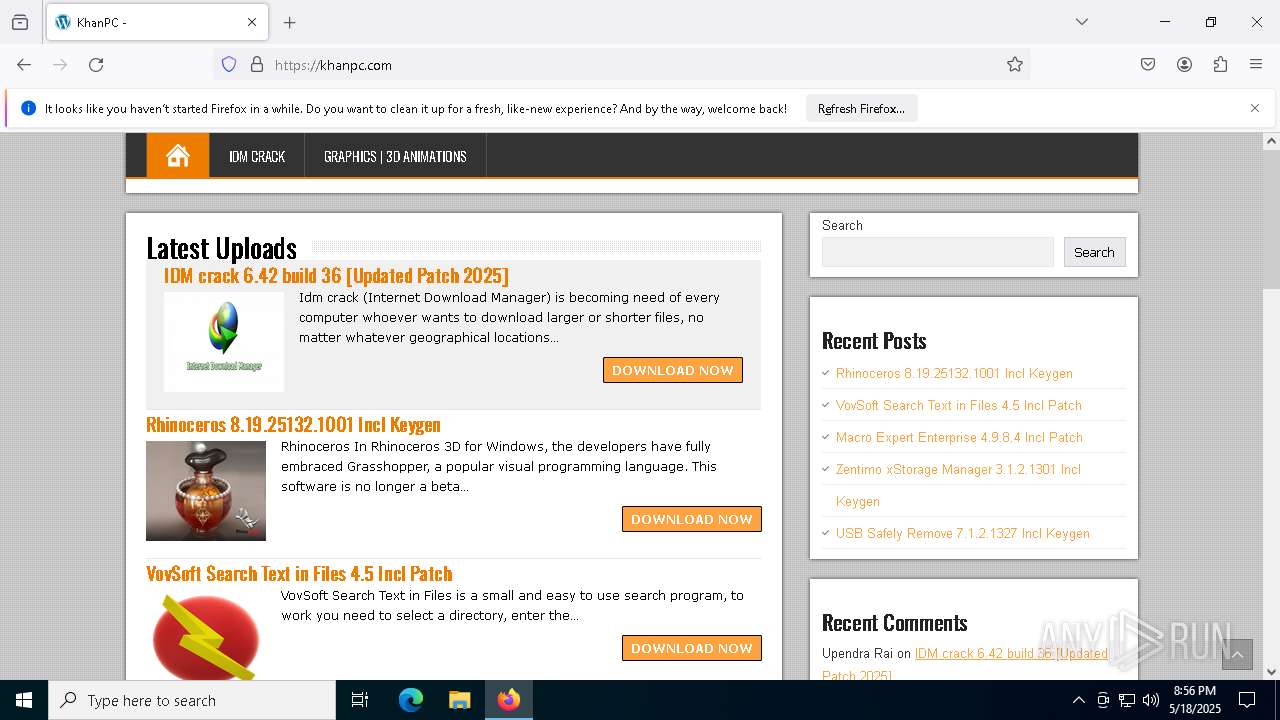Open the Pocket save icon

(x=1148, y=64)
